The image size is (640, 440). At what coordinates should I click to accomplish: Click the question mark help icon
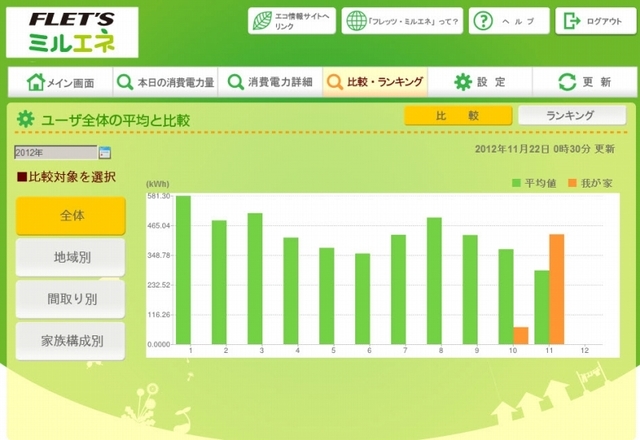point(483,21)
